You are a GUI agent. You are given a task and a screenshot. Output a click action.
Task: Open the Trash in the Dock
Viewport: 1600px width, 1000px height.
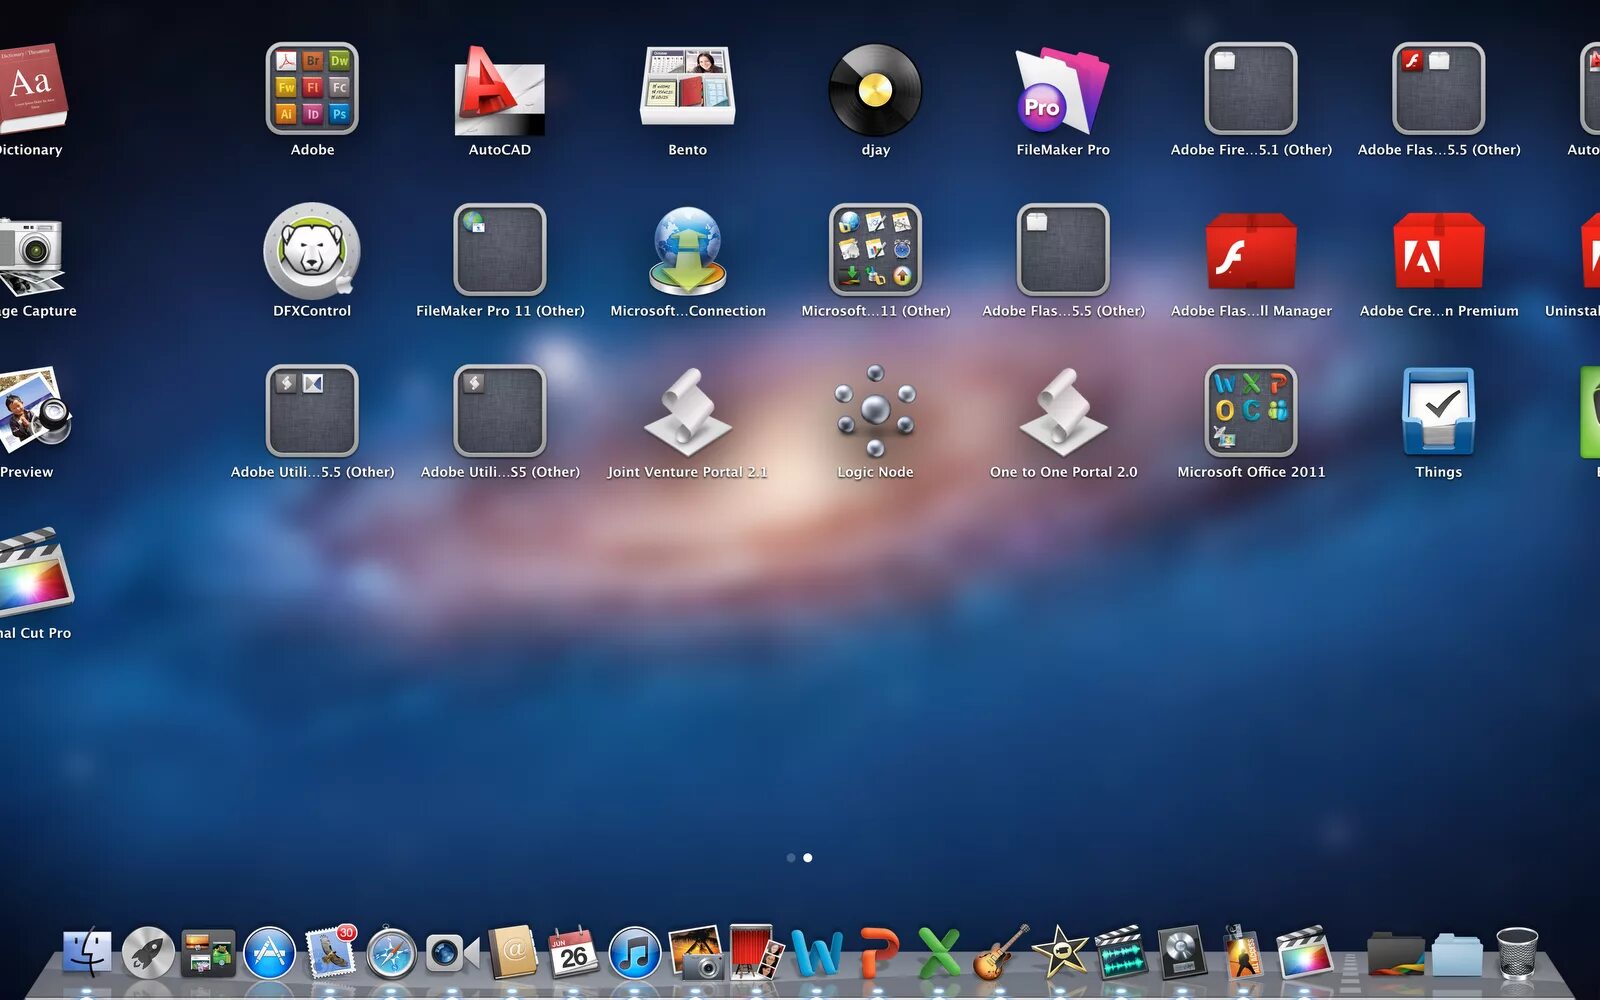pyautogui.click(x=1517, y=953)
